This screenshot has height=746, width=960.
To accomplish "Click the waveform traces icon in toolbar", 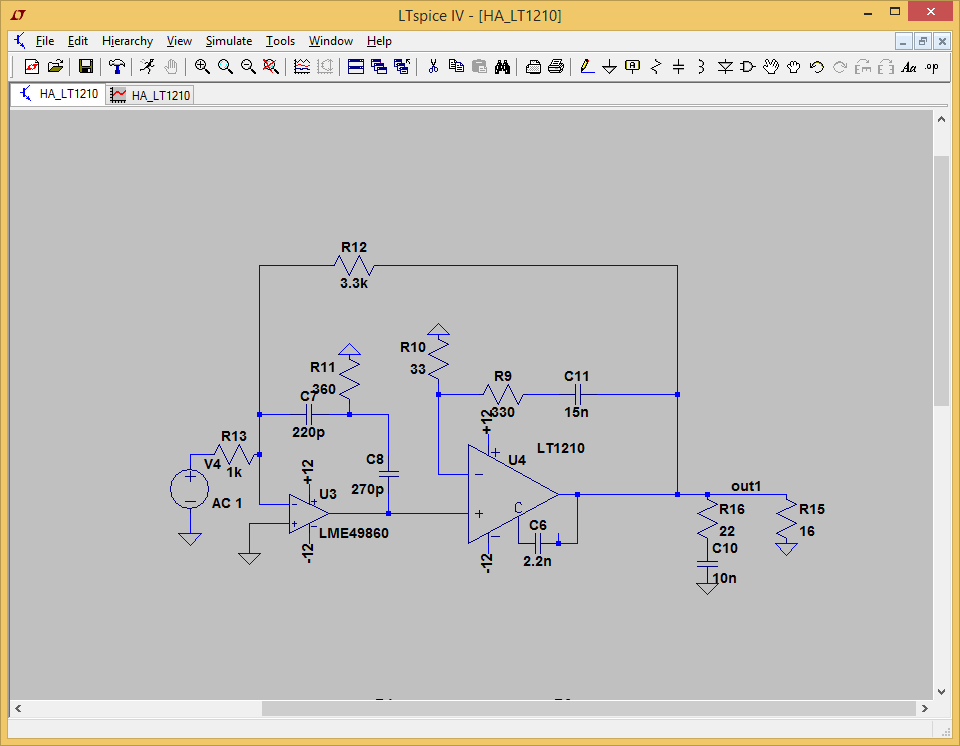I will click(302, 66).
